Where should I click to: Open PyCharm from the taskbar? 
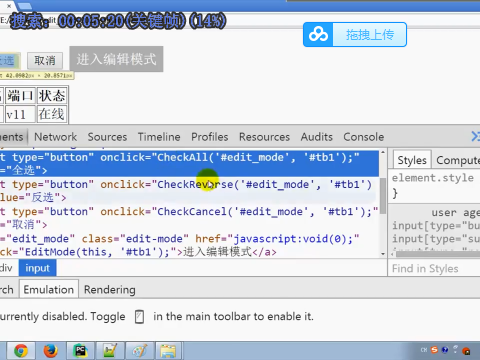(80, 351)
